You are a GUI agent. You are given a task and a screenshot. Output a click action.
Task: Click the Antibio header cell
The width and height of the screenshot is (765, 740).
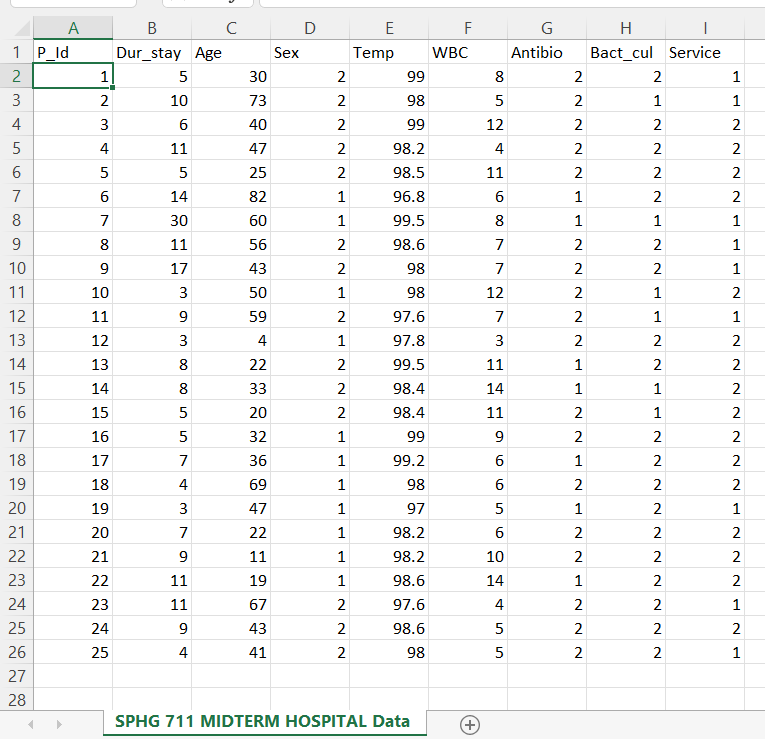coord(547,52)
